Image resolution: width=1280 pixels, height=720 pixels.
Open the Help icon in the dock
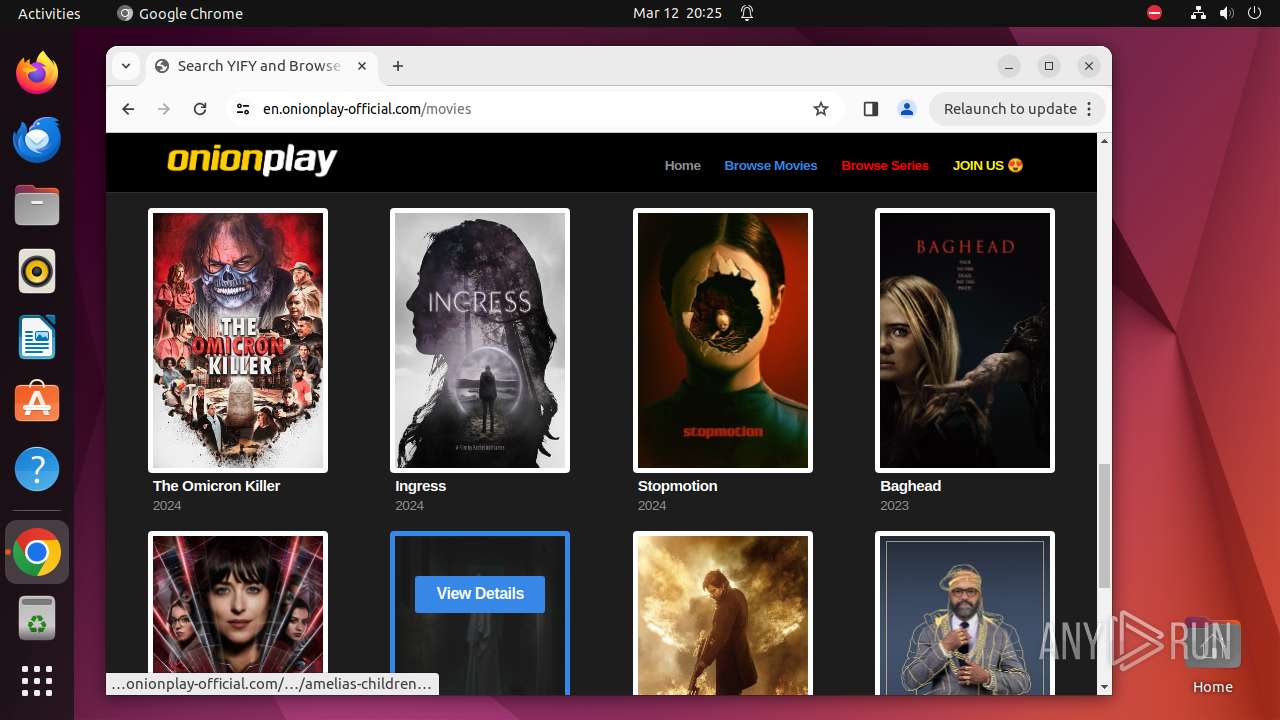coord(37,469)
